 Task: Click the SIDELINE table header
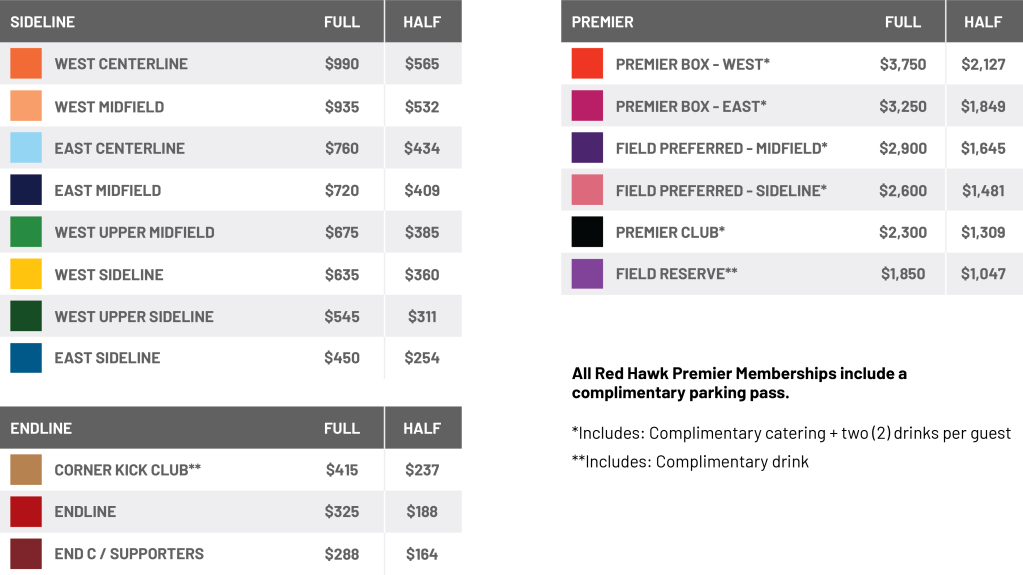(42, 22)
